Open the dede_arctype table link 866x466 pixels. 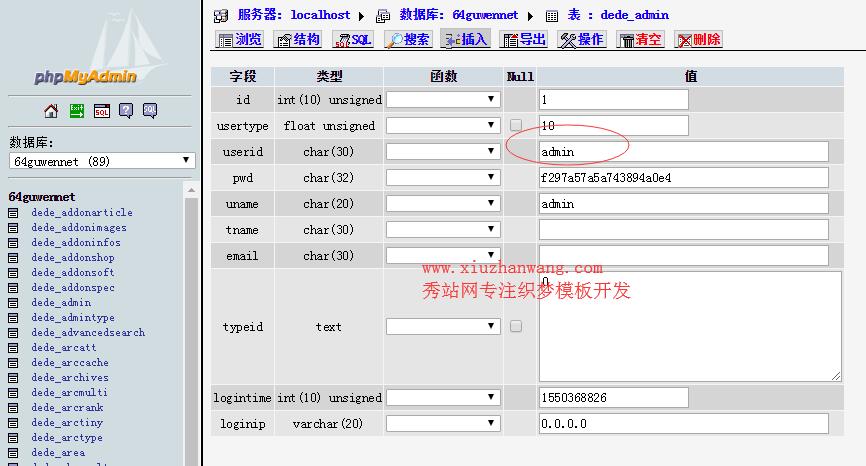tap(66, 438)
